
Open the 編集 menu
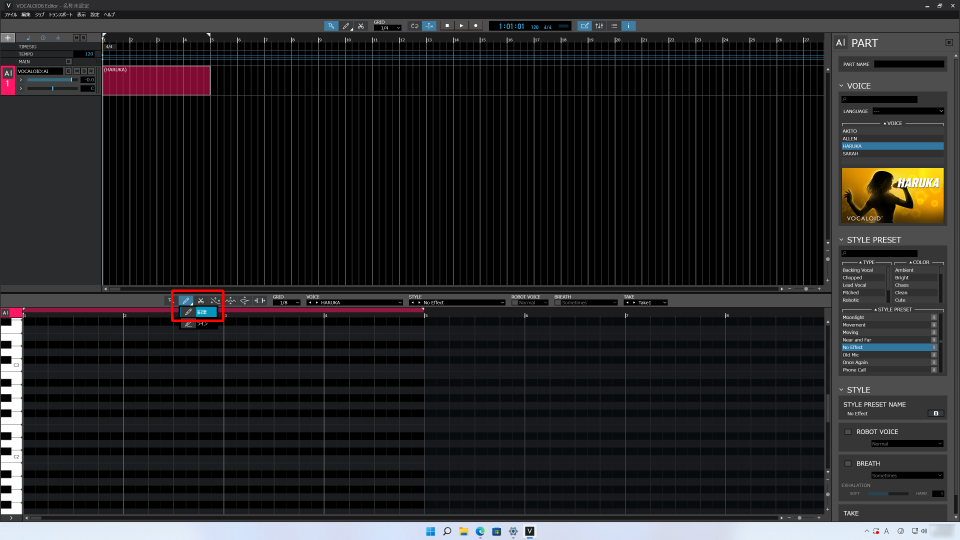(26, 15)
